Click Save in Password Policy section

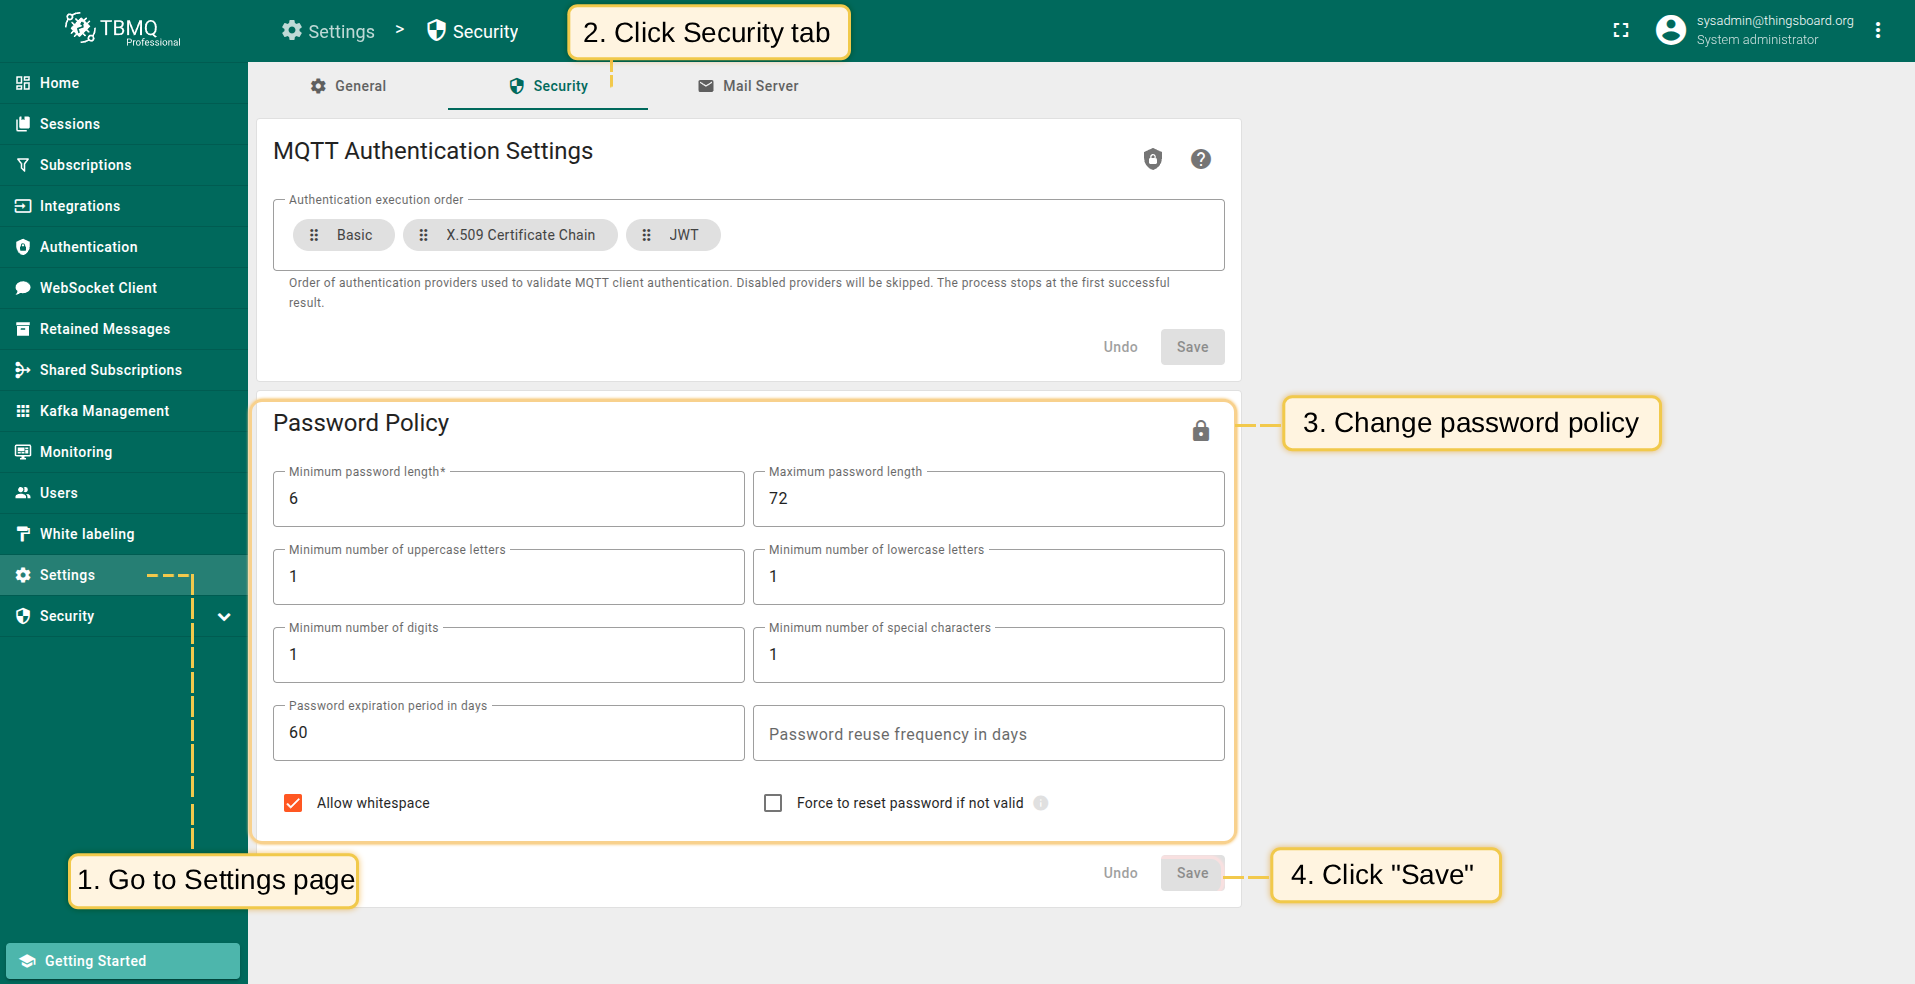pyautogui.click(x=1192, y=873)
